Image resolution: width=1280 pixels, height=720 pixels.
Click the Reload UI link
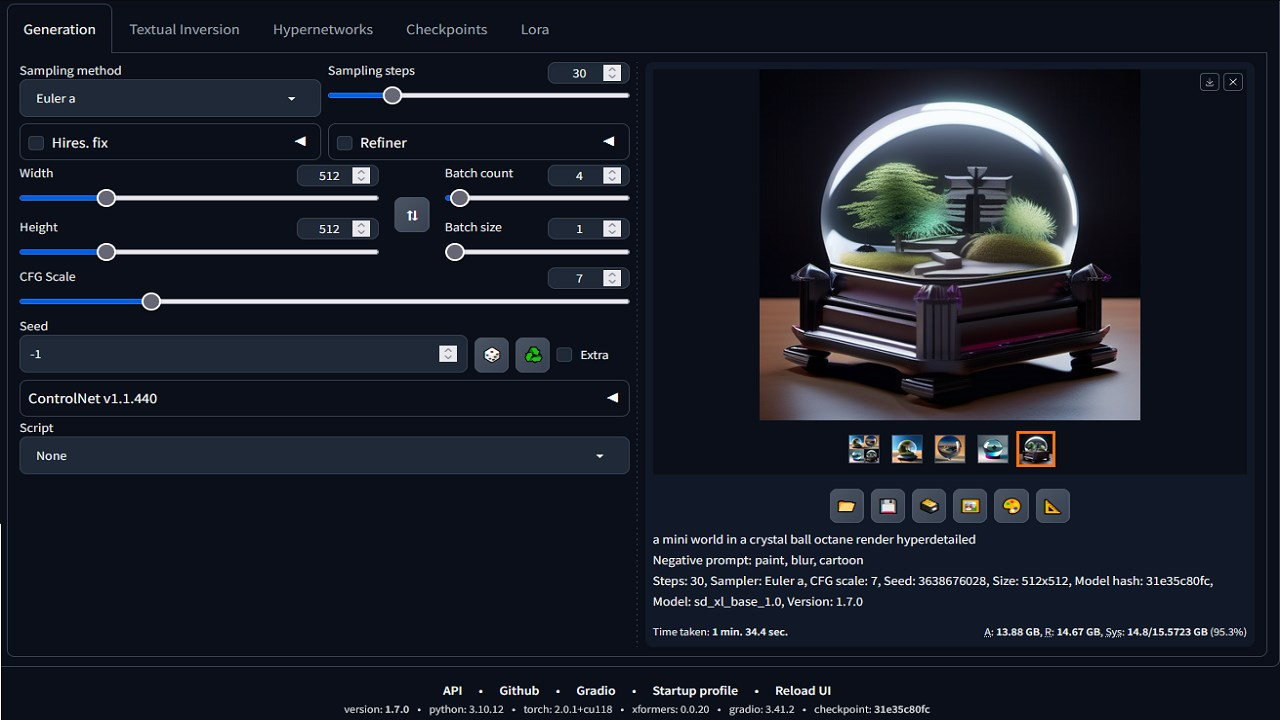pyautogui.click(x=803, y=690)
